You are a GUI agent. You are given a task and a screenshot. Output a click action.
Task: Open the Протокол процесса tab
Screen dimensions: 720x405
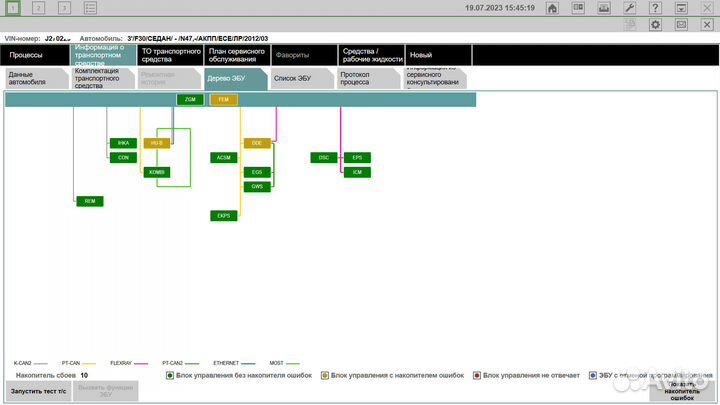363,79
